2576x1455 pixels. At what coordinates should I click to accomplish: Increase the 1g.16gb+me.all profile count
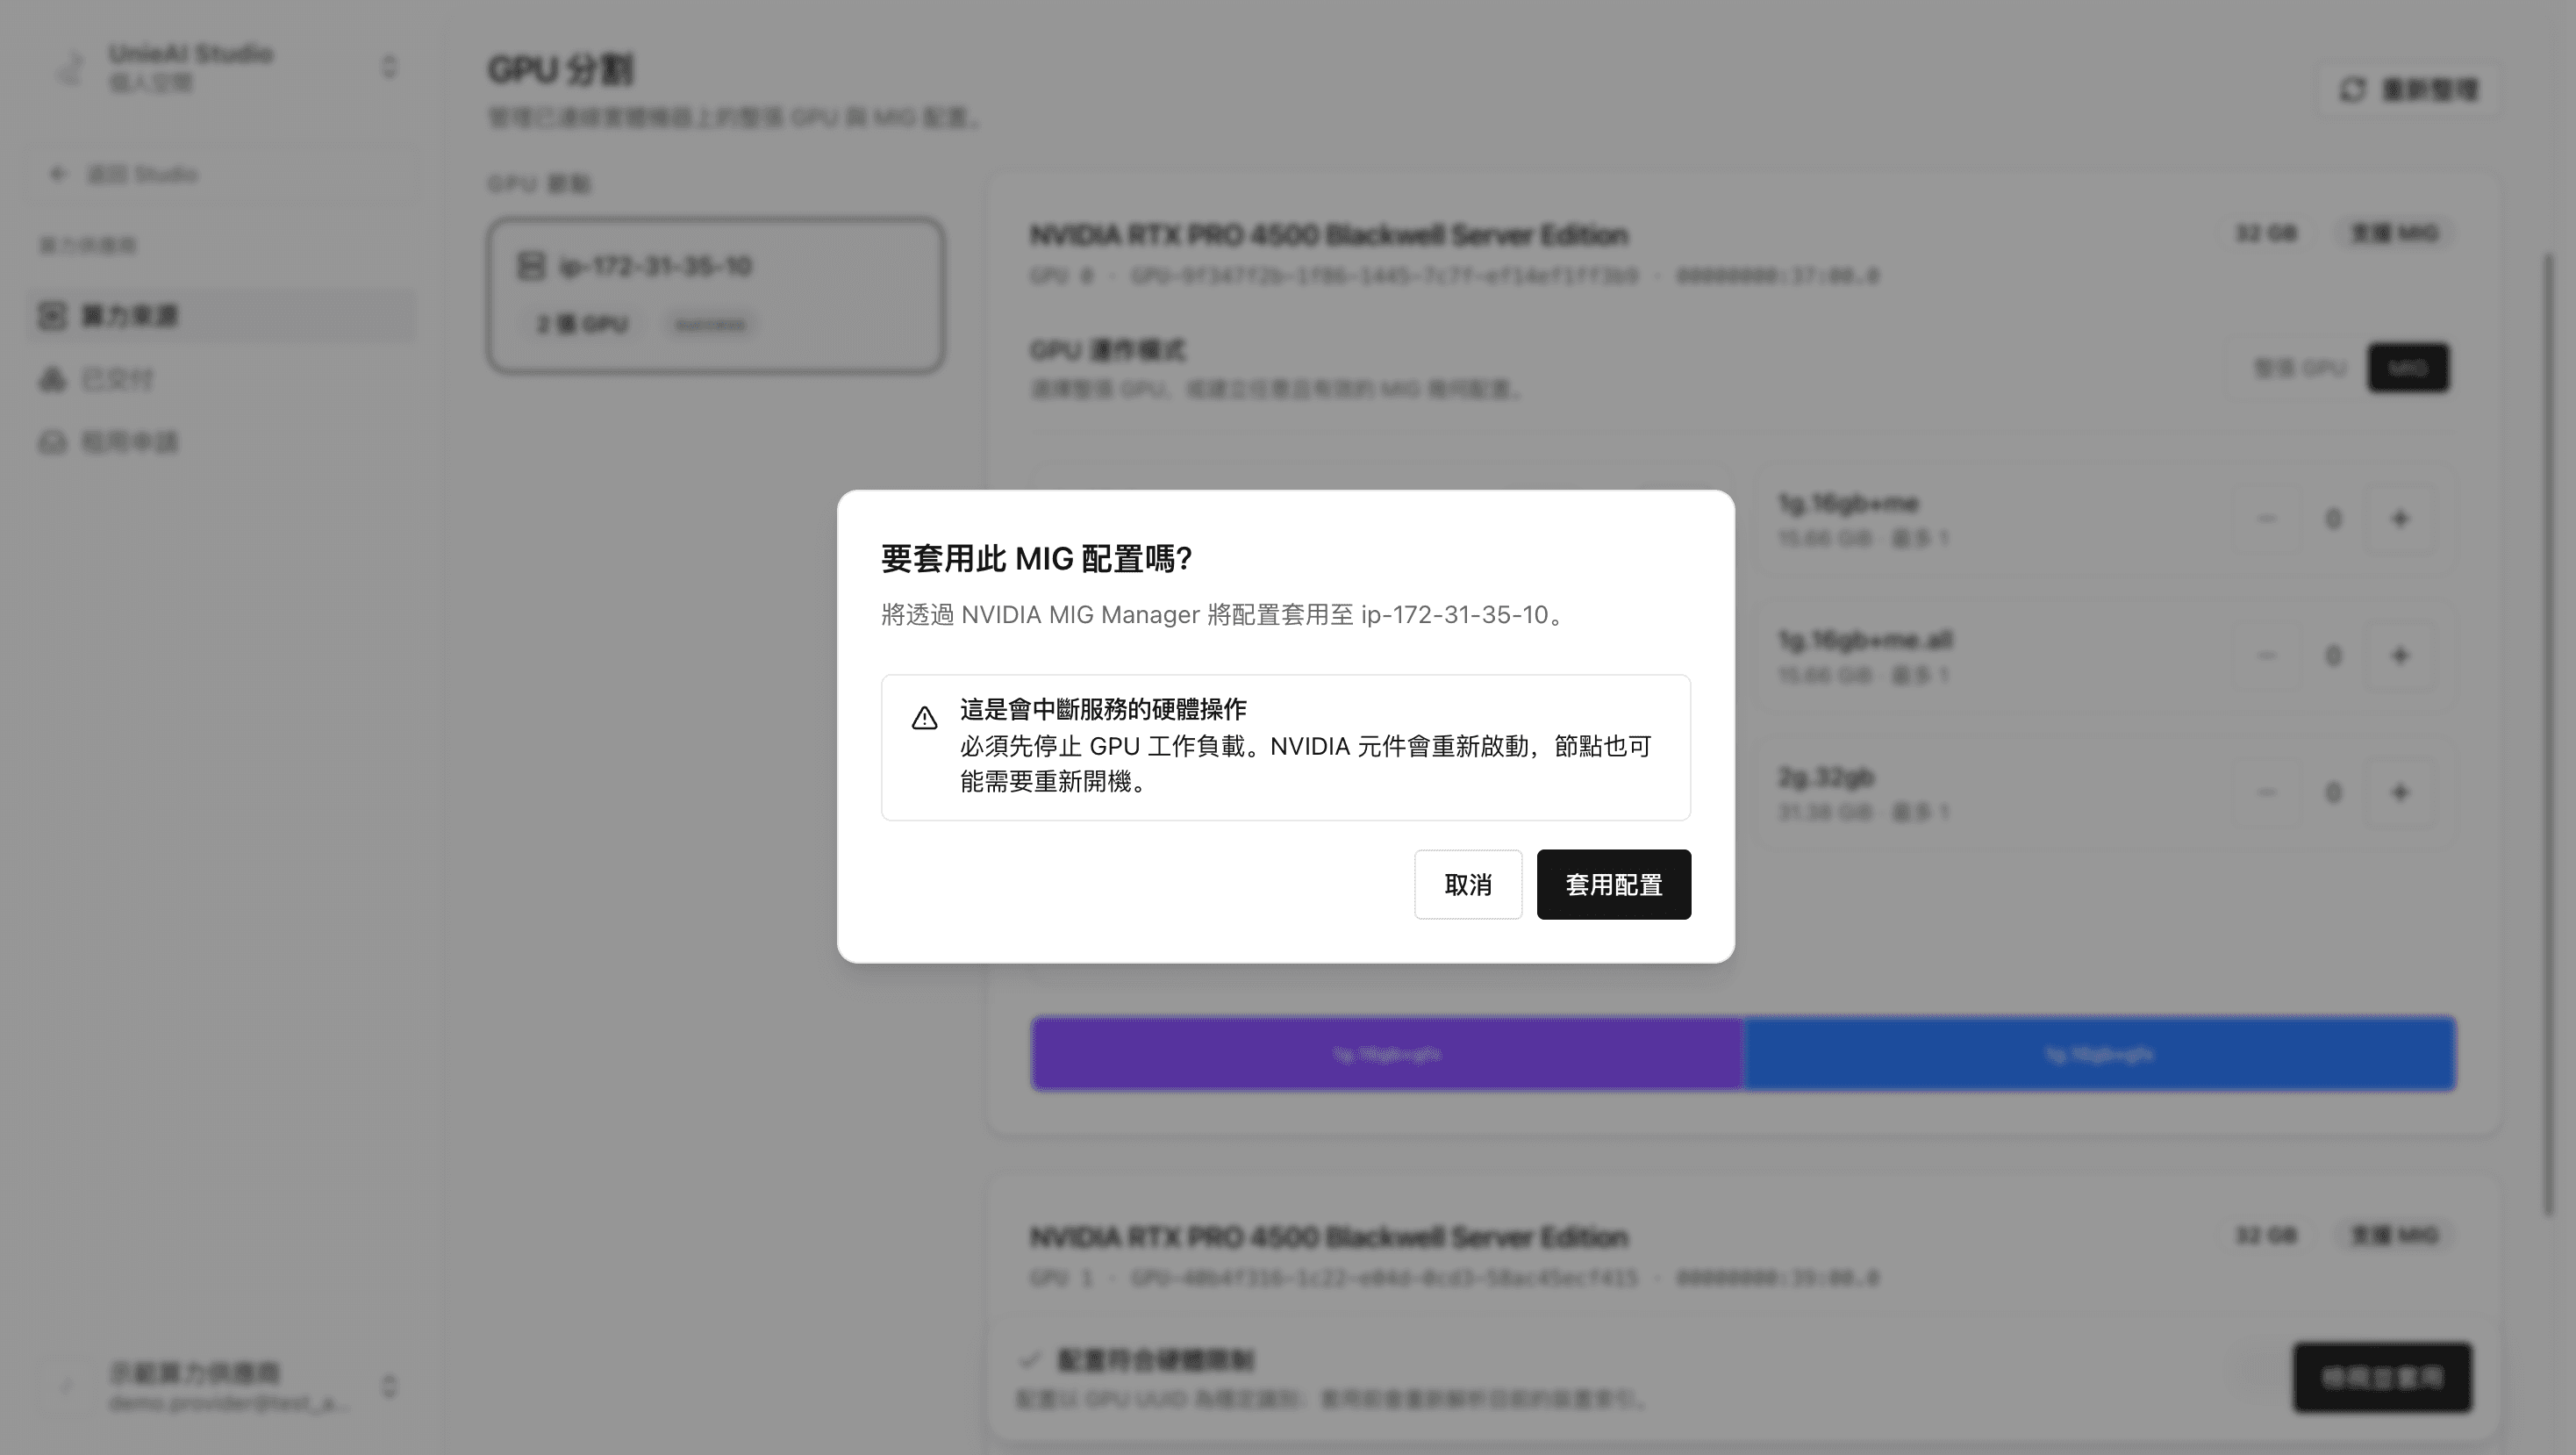pyautogui.click(x=2399, y=655)
